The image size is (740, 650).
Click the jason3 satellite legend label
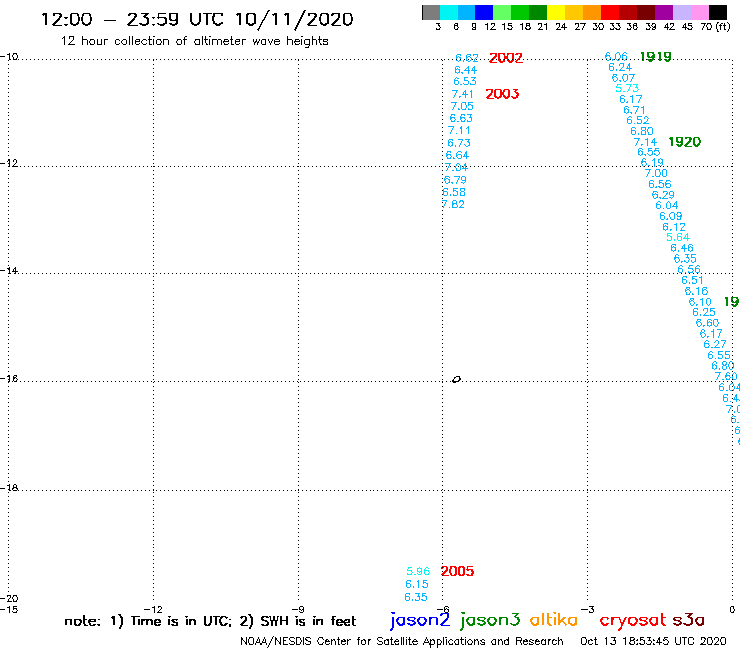point(490,620)
